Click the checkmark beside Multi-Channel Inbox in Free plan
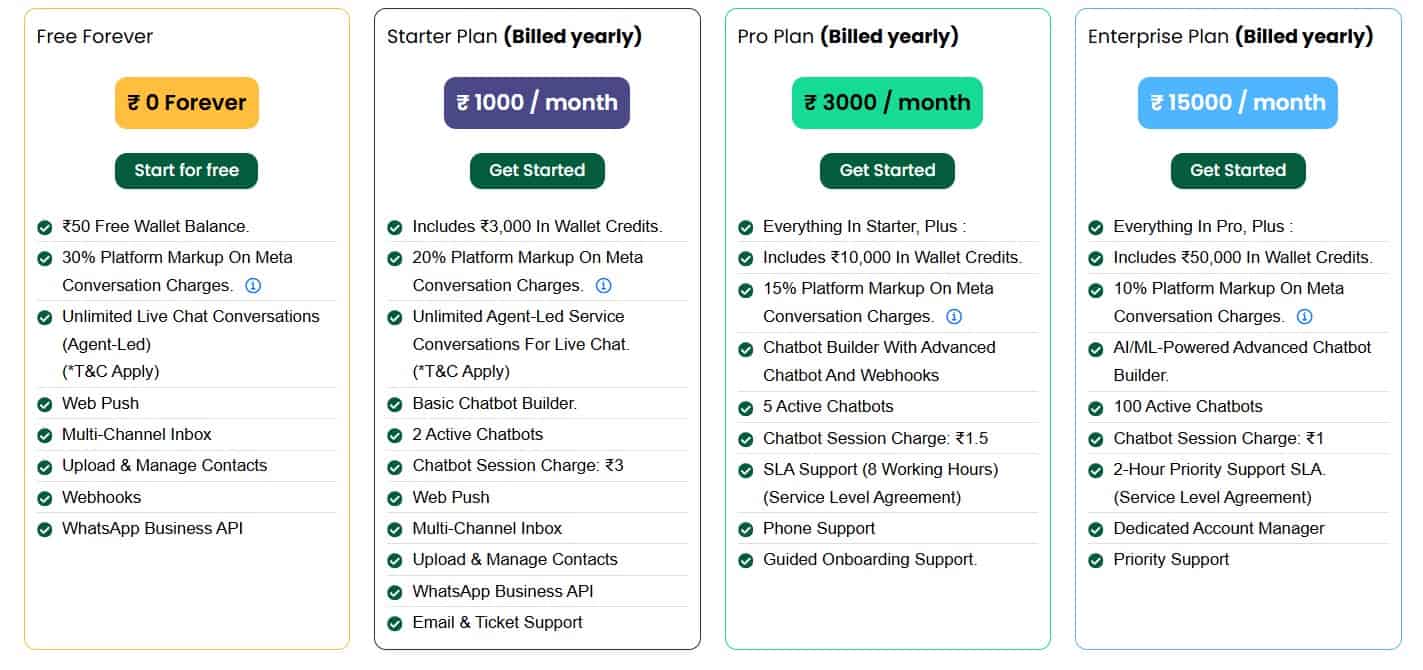The width and height of the screenshot is (1423, 670). click(x=44, y=434)
